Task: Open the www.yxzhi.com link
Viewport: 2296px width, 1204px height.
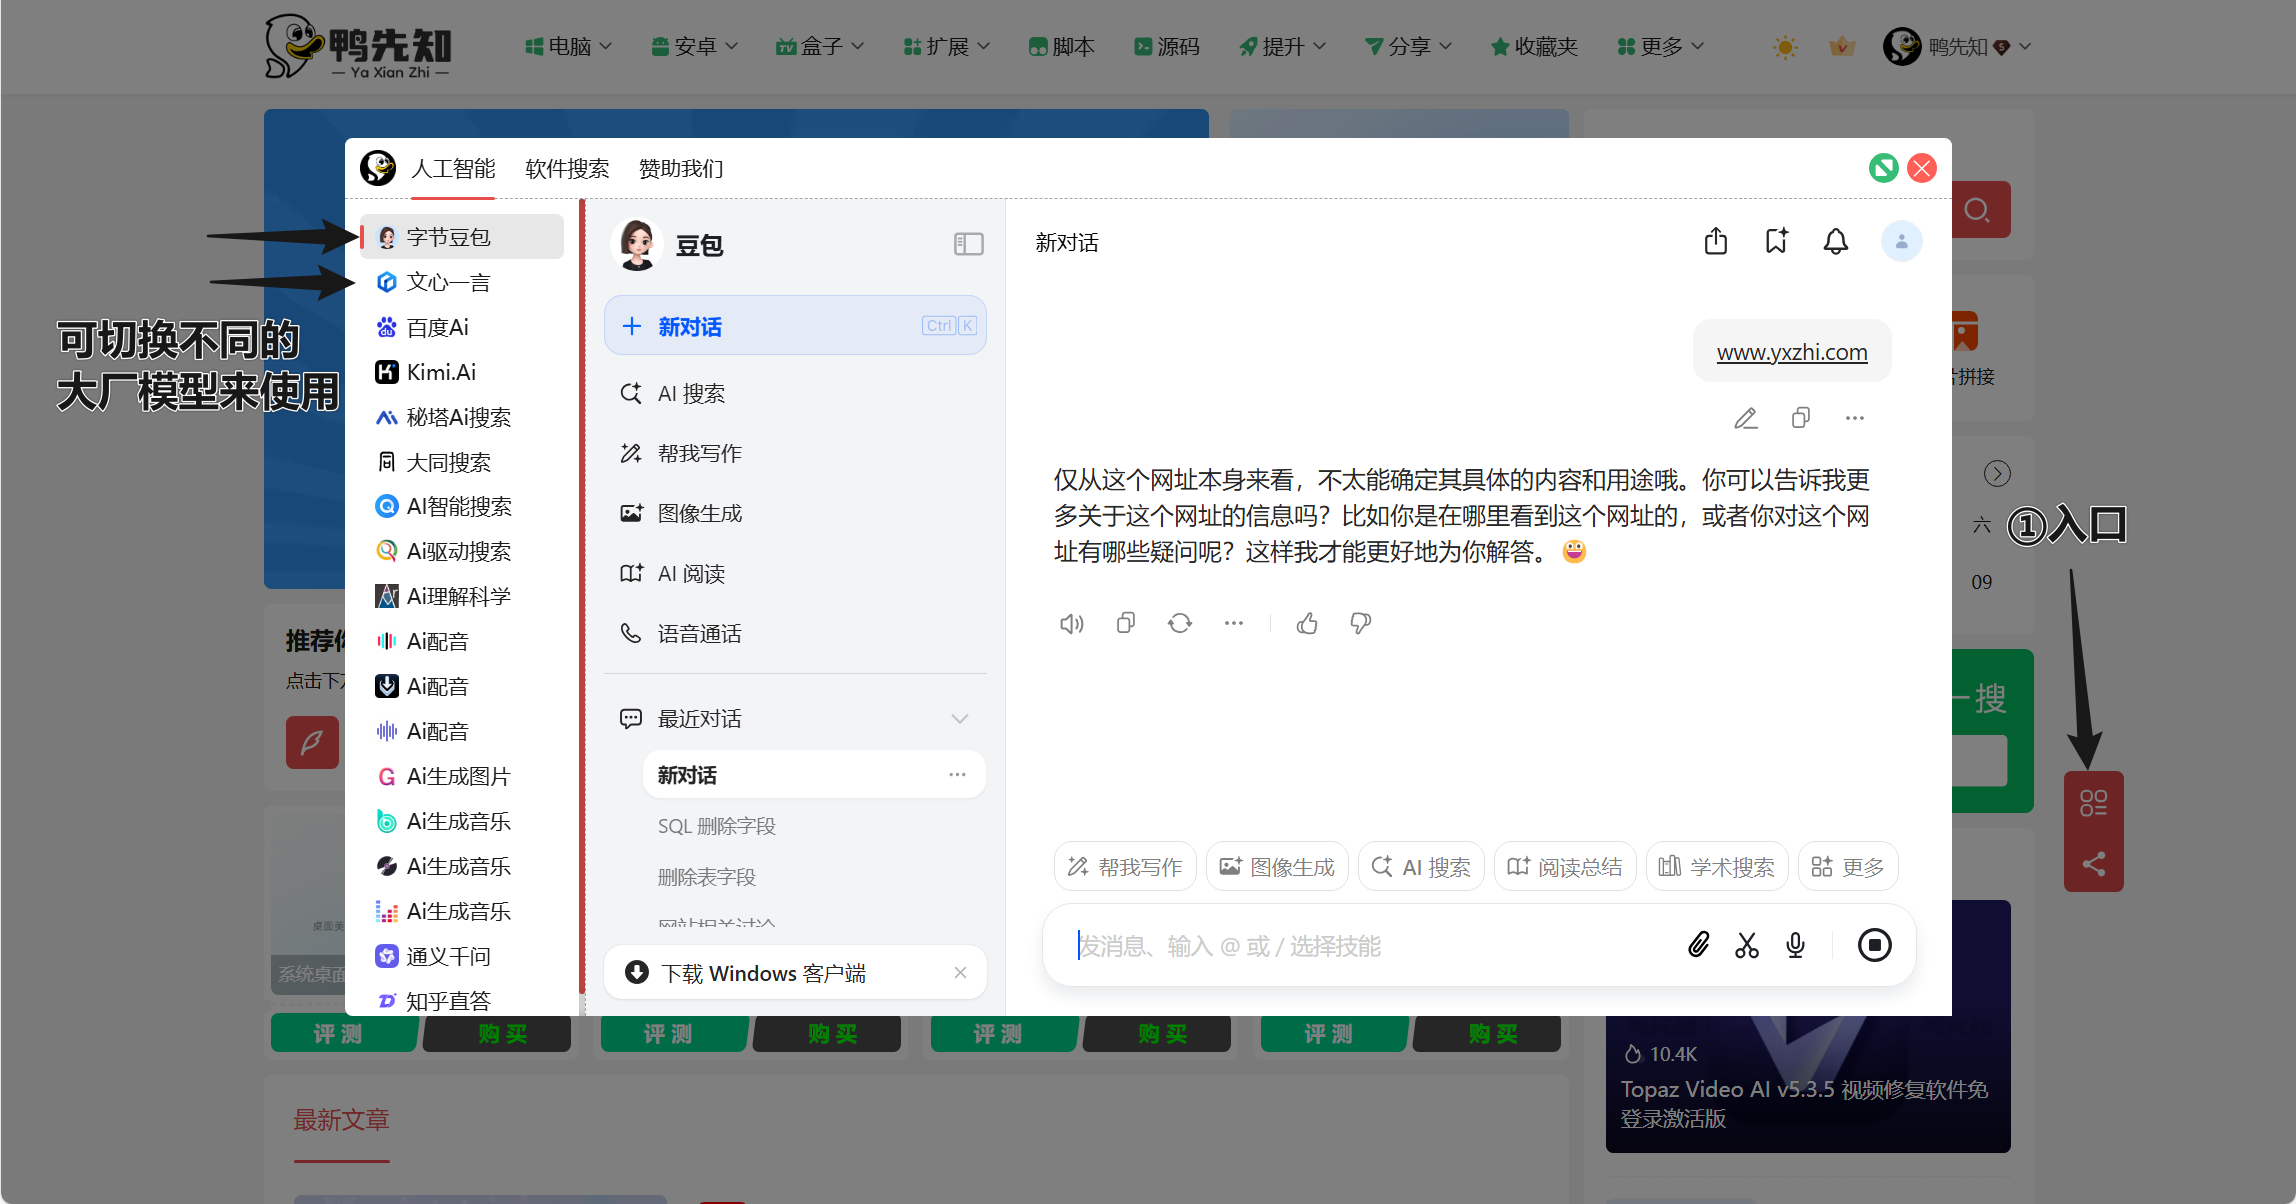Action: click(1792, 352)
